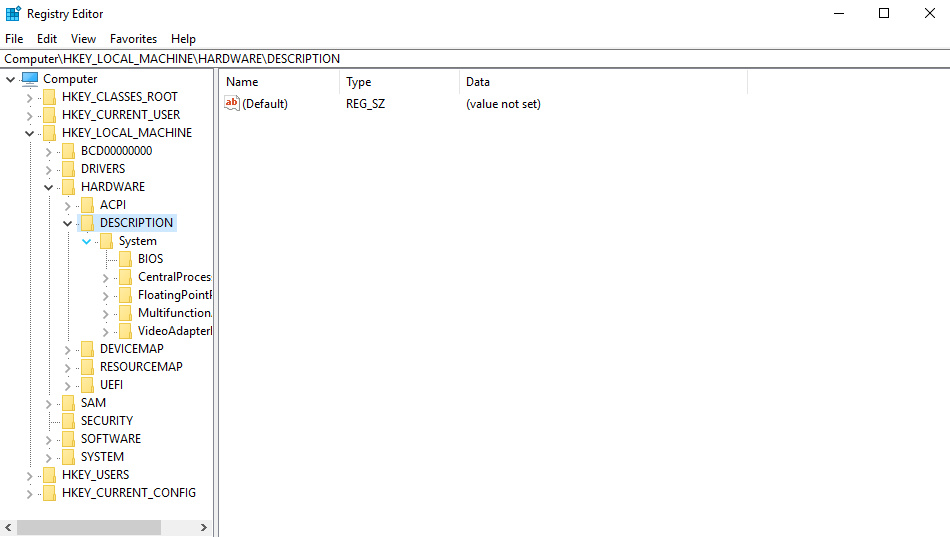Image resolution: width=950 pixels, height=537 pixels.
Task: Collapse the Computer root node
Action: click(x=10, y=79)
